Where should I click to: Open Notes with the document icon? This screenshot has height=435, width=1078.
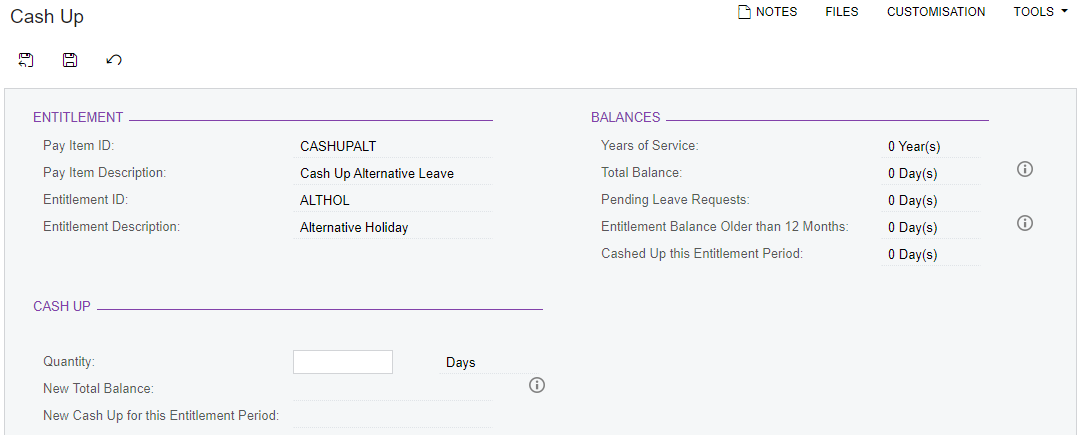tap(767, 12)
